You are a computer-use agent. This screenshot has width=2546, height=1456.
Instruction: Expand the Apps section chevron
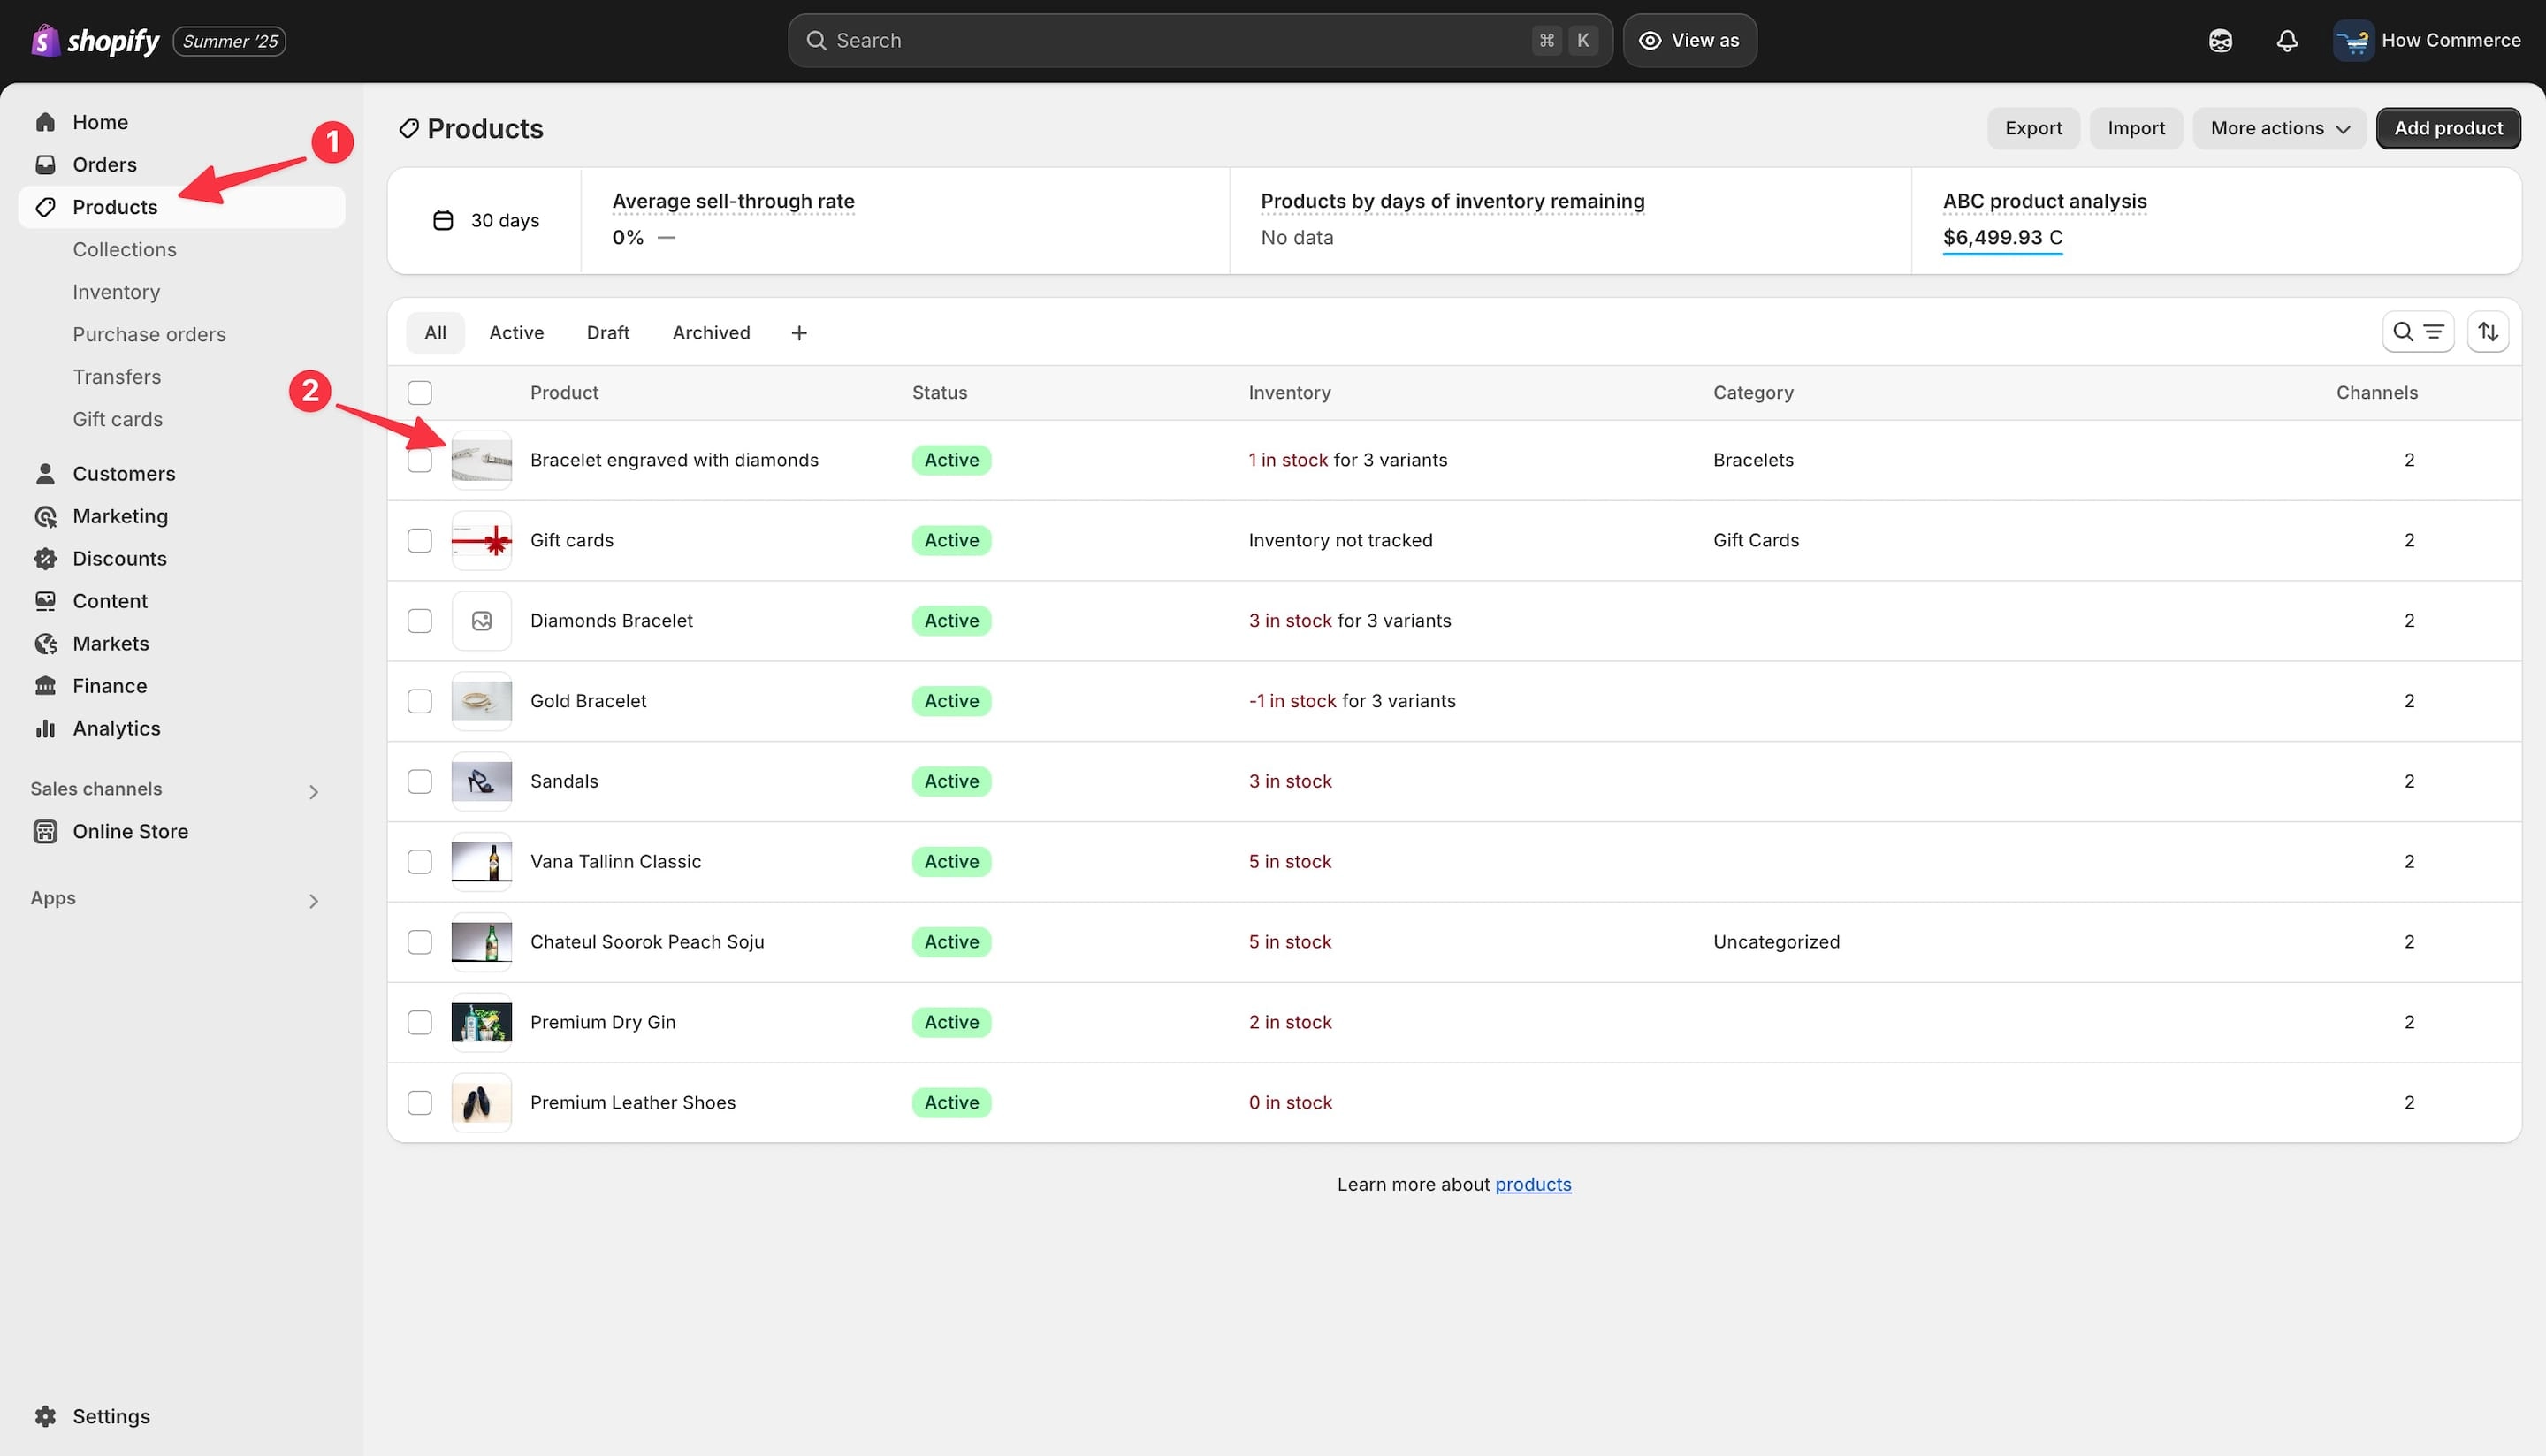coord(314,901)
